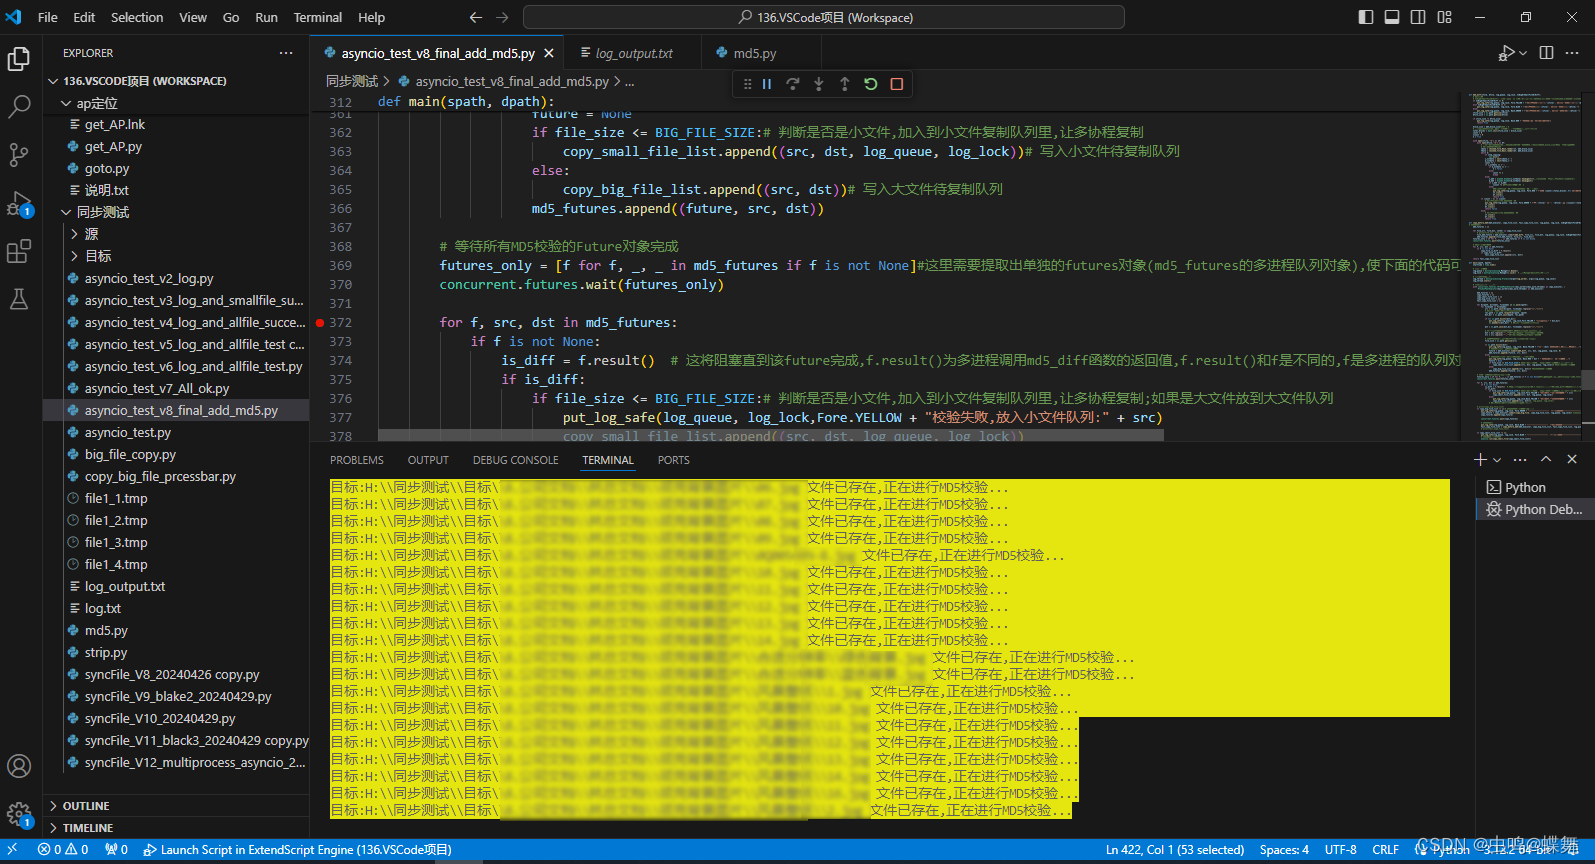Open the Testing flask view
This screenshot has width=1595, height=864.
pyautogui.click(x=19, y=299)
